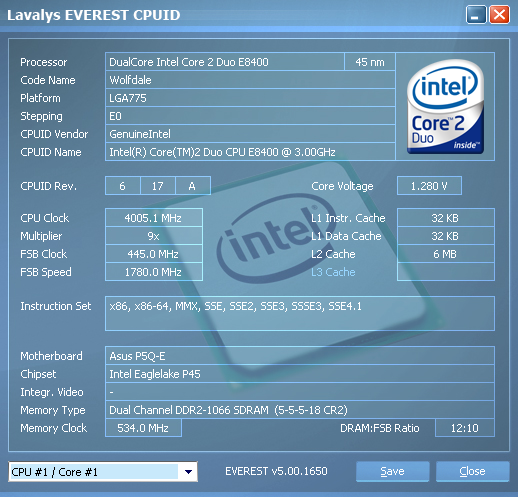Click the L2 Cache value 6 MB
This screenshot has width=518, height=497.
[446, 254]
